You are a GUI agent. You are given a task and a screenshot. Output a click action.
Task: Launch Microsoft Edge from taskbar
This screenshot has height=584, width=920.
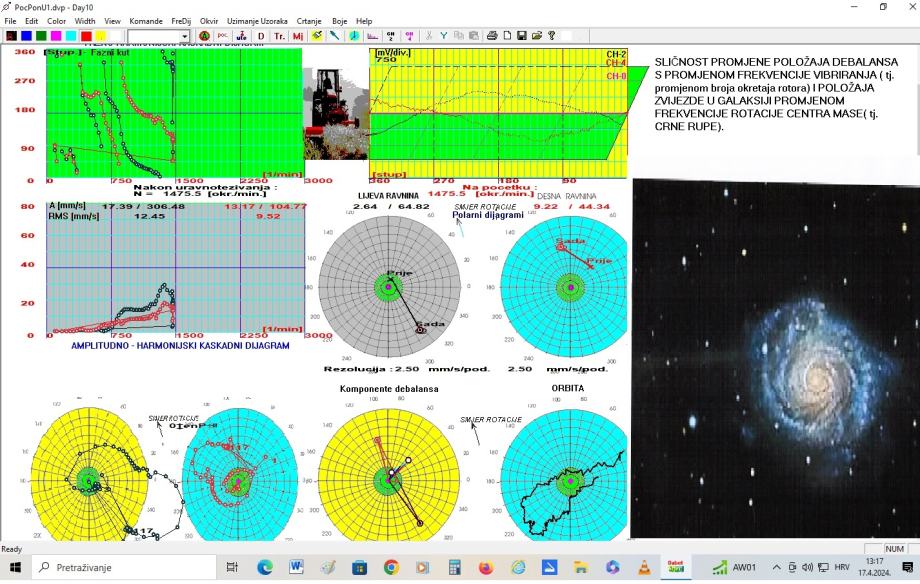click(x=265, y=568)
